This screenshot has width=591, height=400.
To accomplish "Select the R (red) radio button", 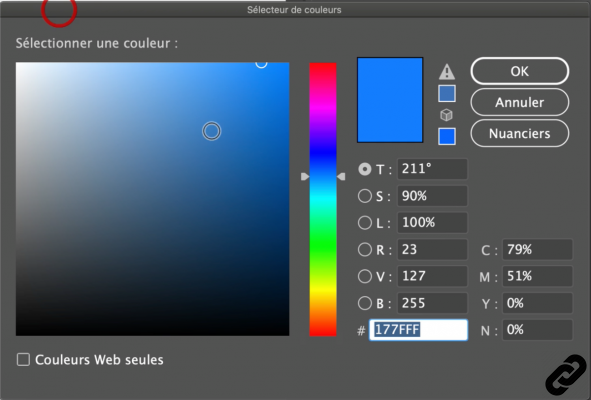I will coord(364,250).
